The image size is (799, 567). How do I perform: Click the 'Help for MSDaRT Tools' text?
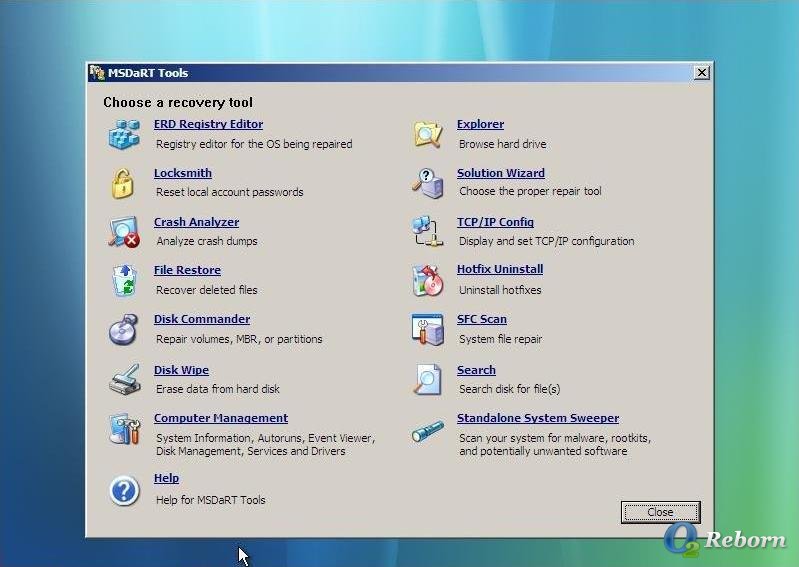pyautogui.click(x=210, y=500)
